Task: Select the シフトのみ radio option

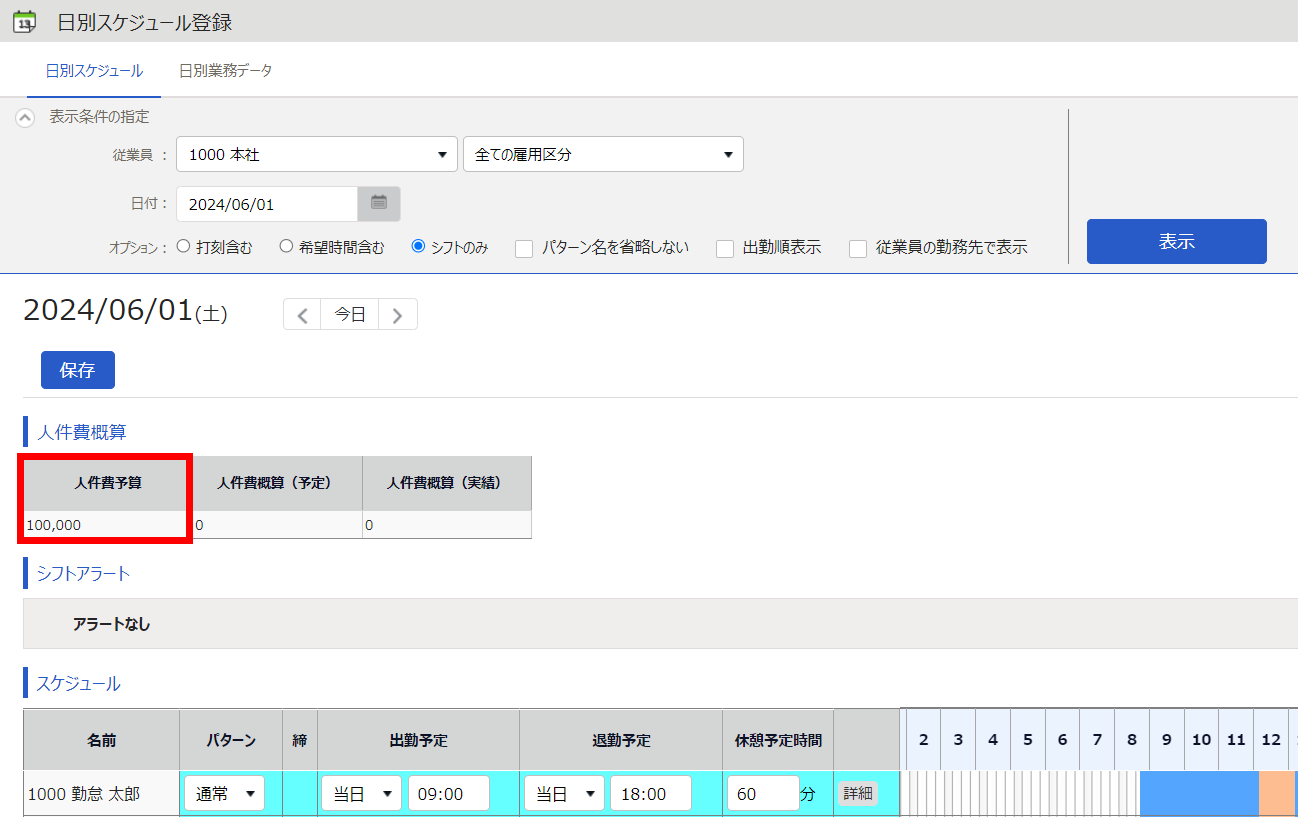Action: pyautogui.click(x=419, y=246)
